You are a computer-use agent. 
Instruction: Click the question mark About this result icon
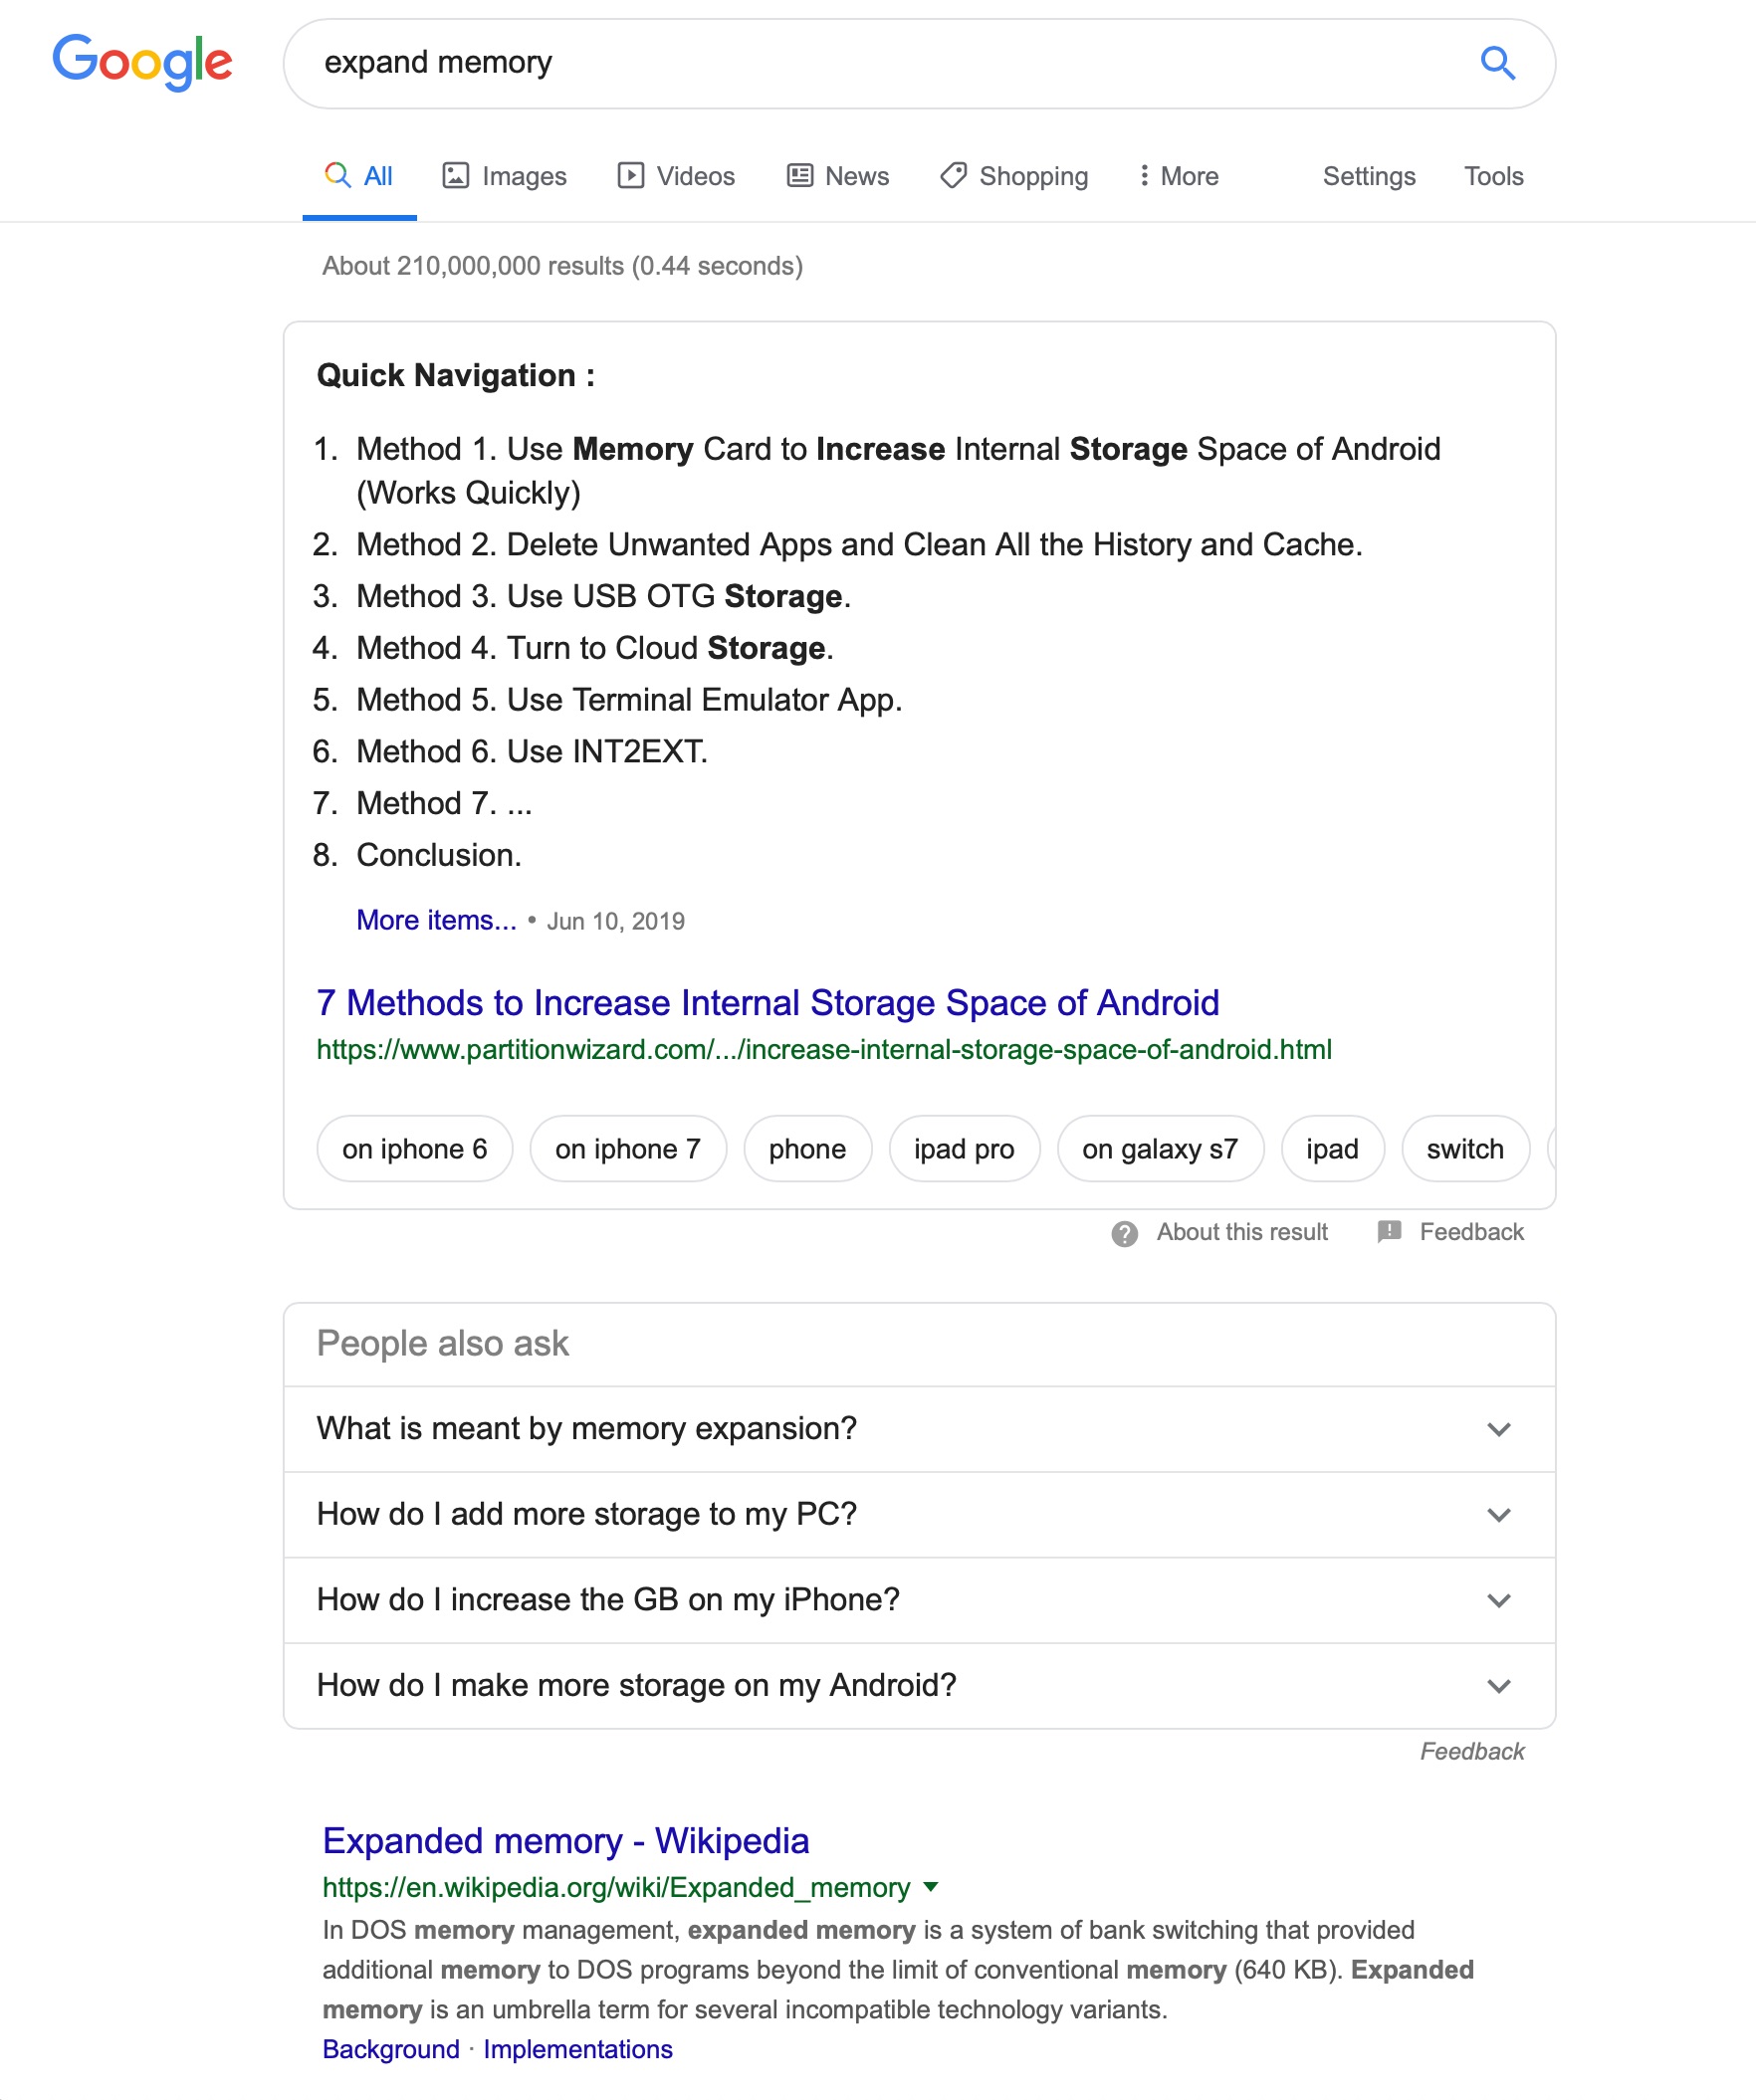tap(1124, 1234)
